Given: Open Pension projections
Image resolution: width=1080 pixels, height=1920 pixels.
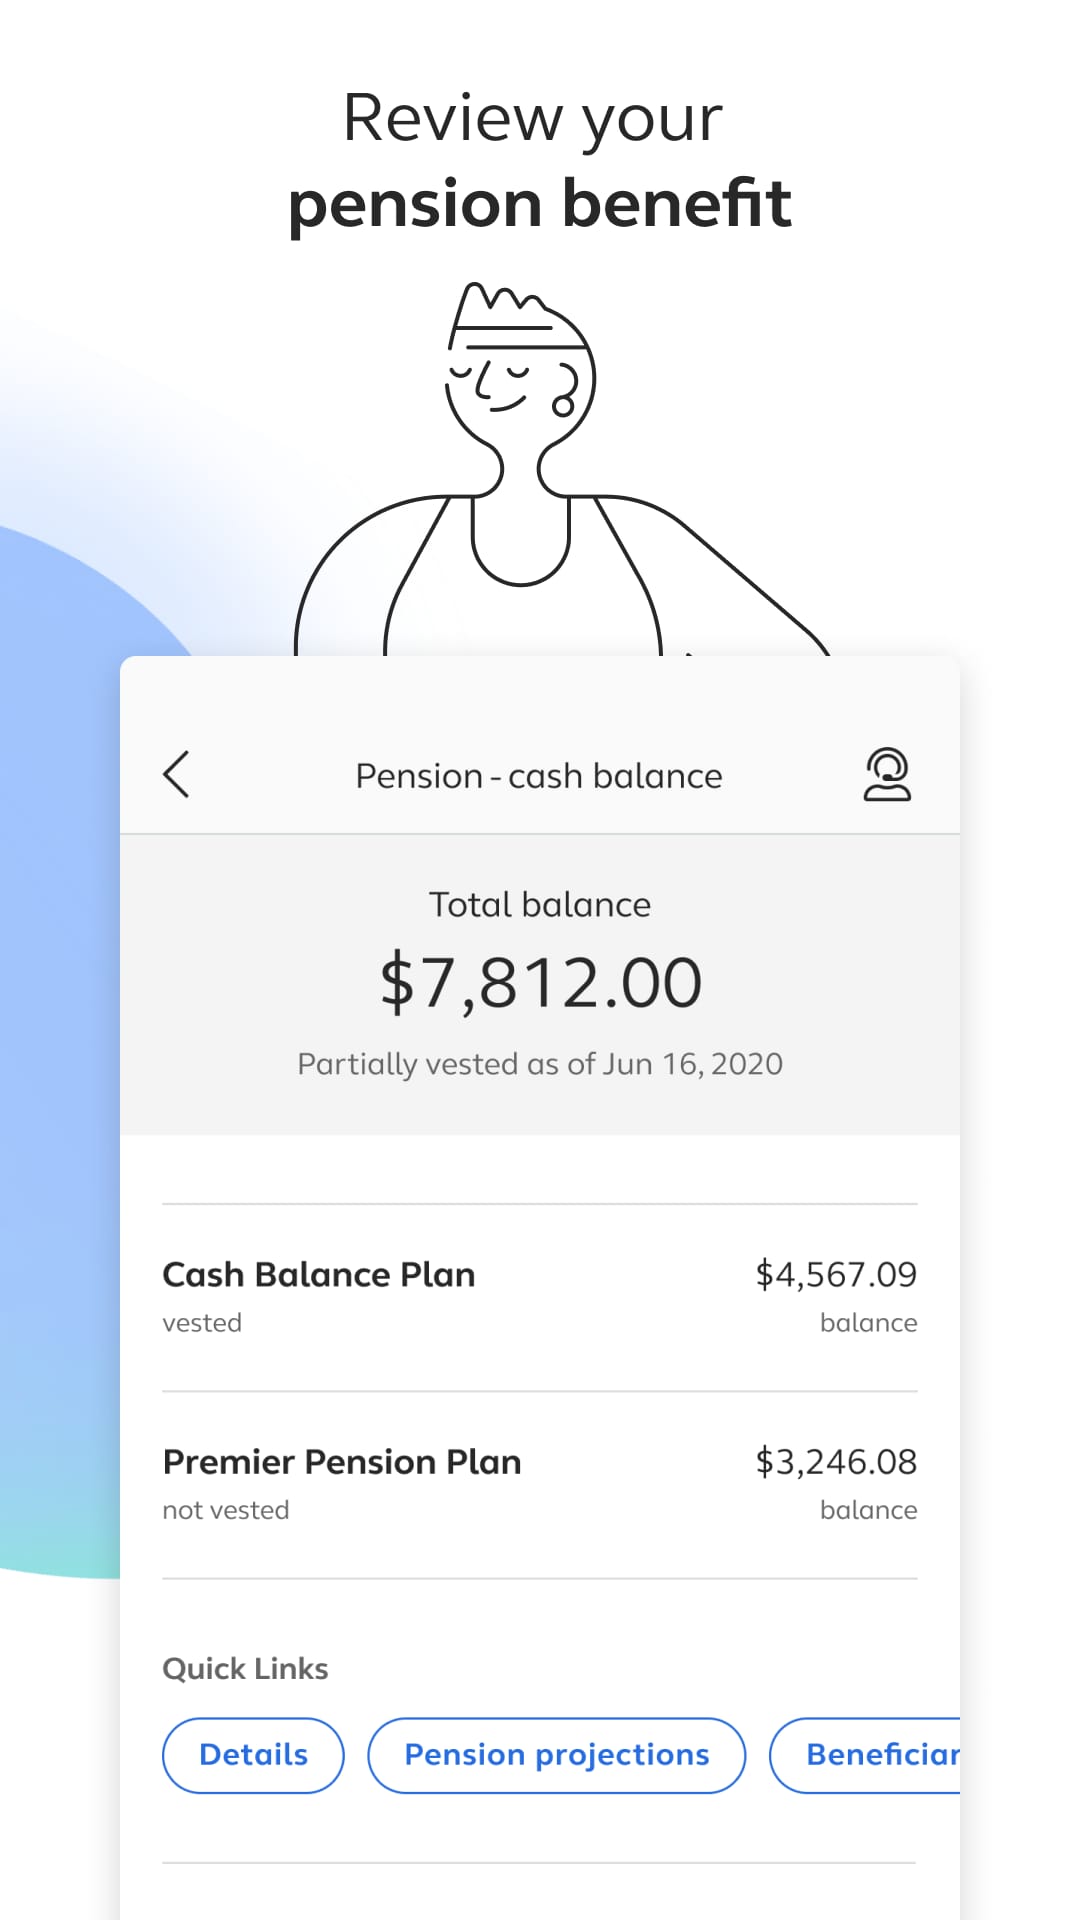Looking at the screenshot, I should [556, 1755].
